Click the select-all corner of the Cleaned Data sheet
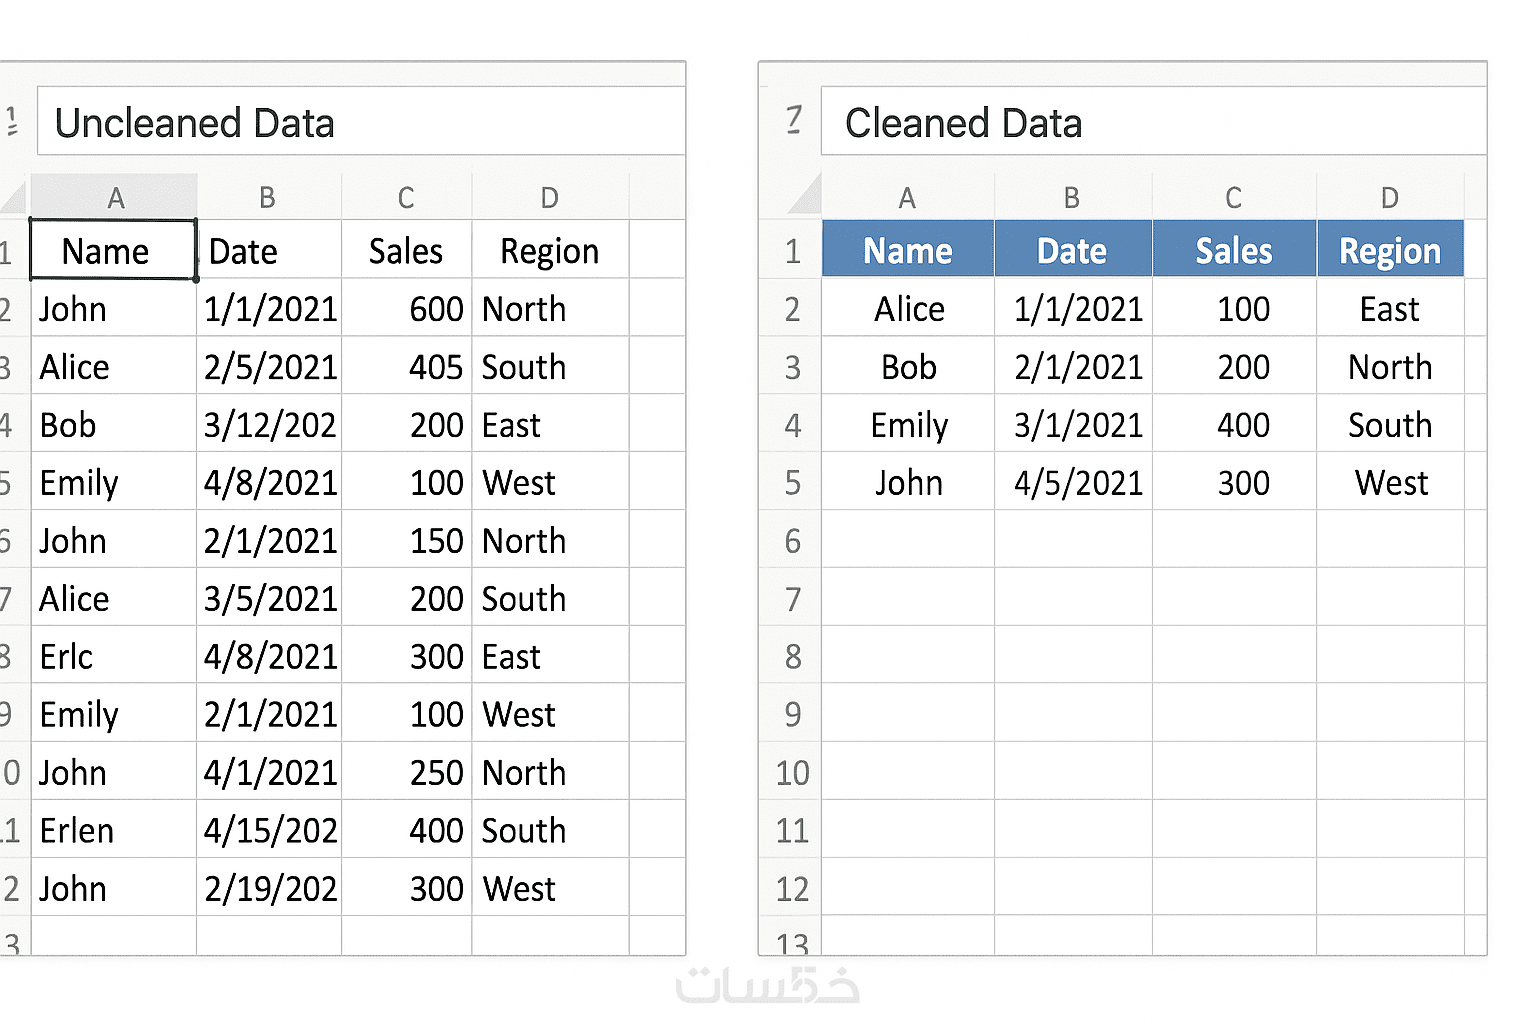 (x=802, y=197)
